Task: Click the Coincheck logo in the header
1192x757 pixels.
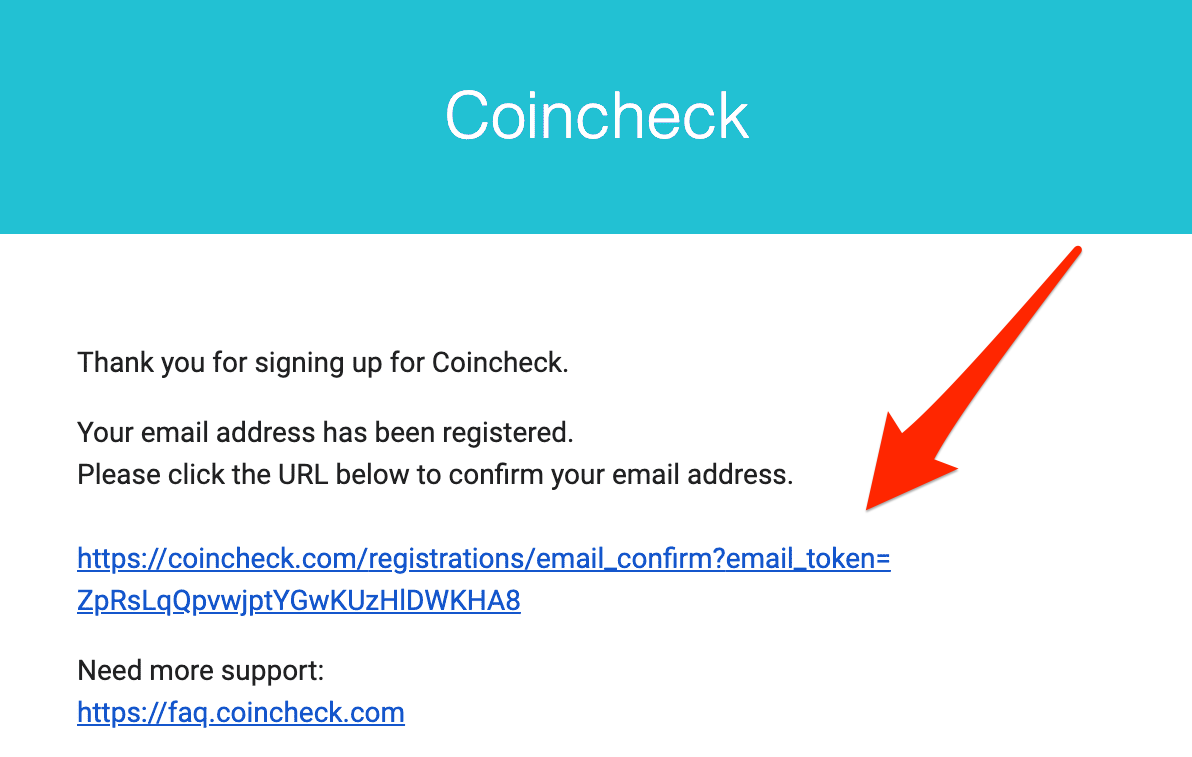Action: 597,116
